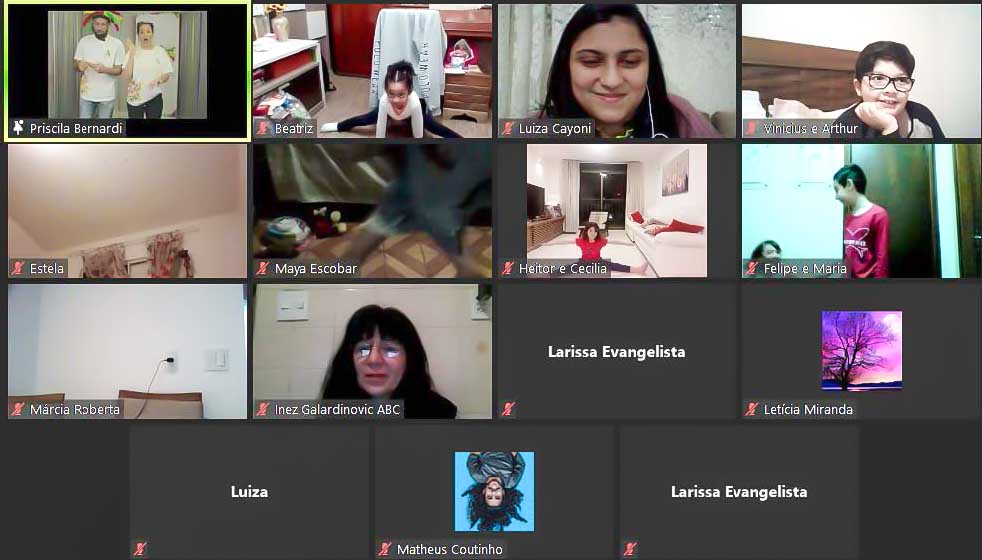
Task: Click muted mic icon by Inez Galardinovic ABC
Action: (x=263, y=409)
